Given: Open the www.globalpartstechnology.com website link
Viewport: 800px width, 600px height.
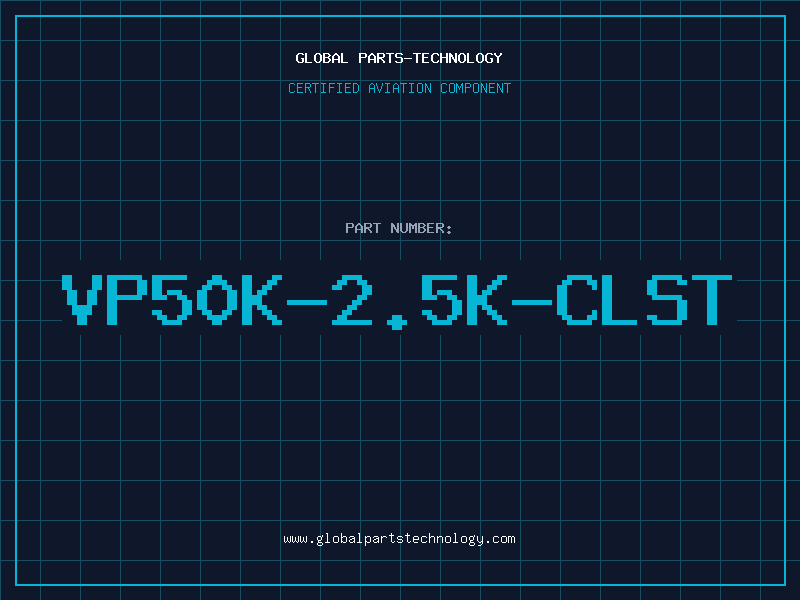Looking at the screenshot, I should (x=399, y=539).
